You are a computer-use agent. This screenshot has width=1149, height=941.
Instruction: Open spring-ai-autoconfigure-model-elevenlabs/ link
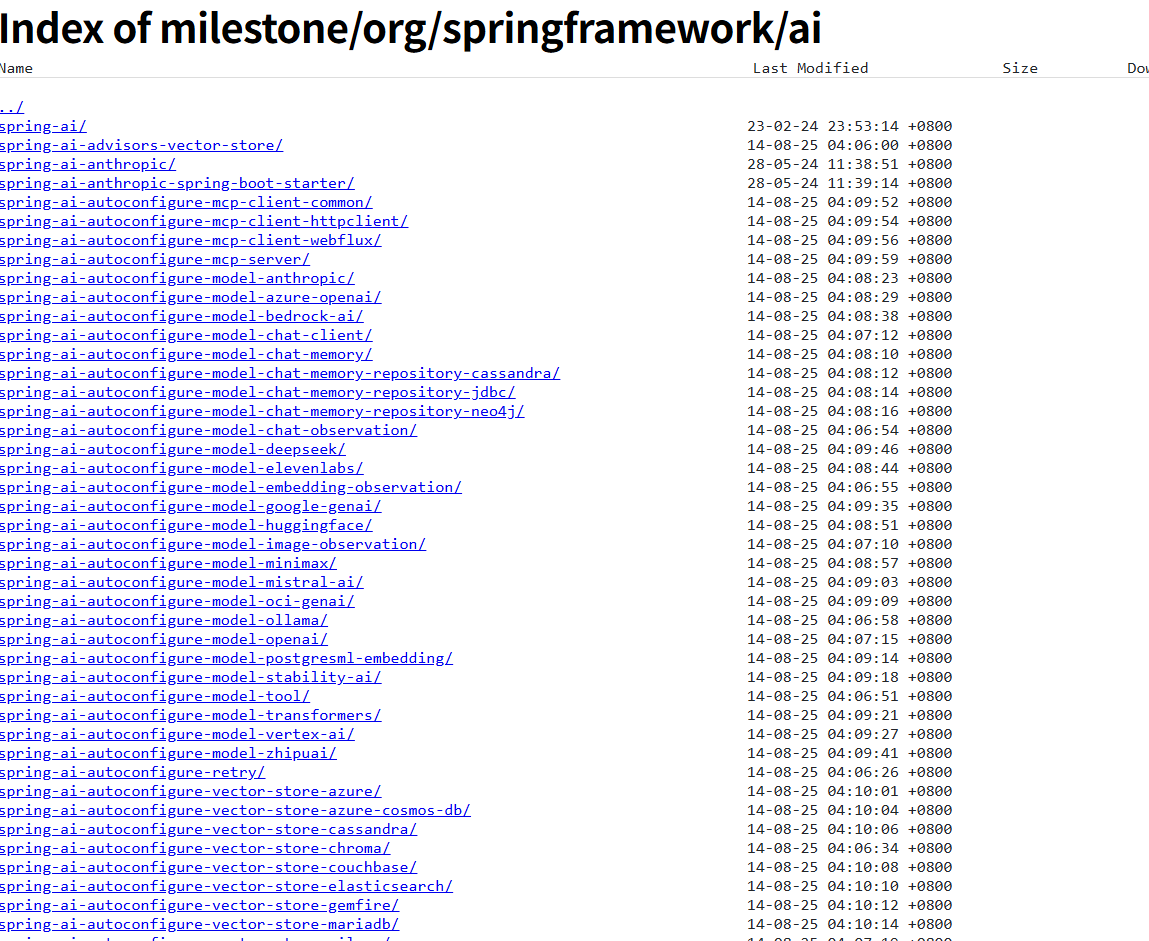[182, 469]
